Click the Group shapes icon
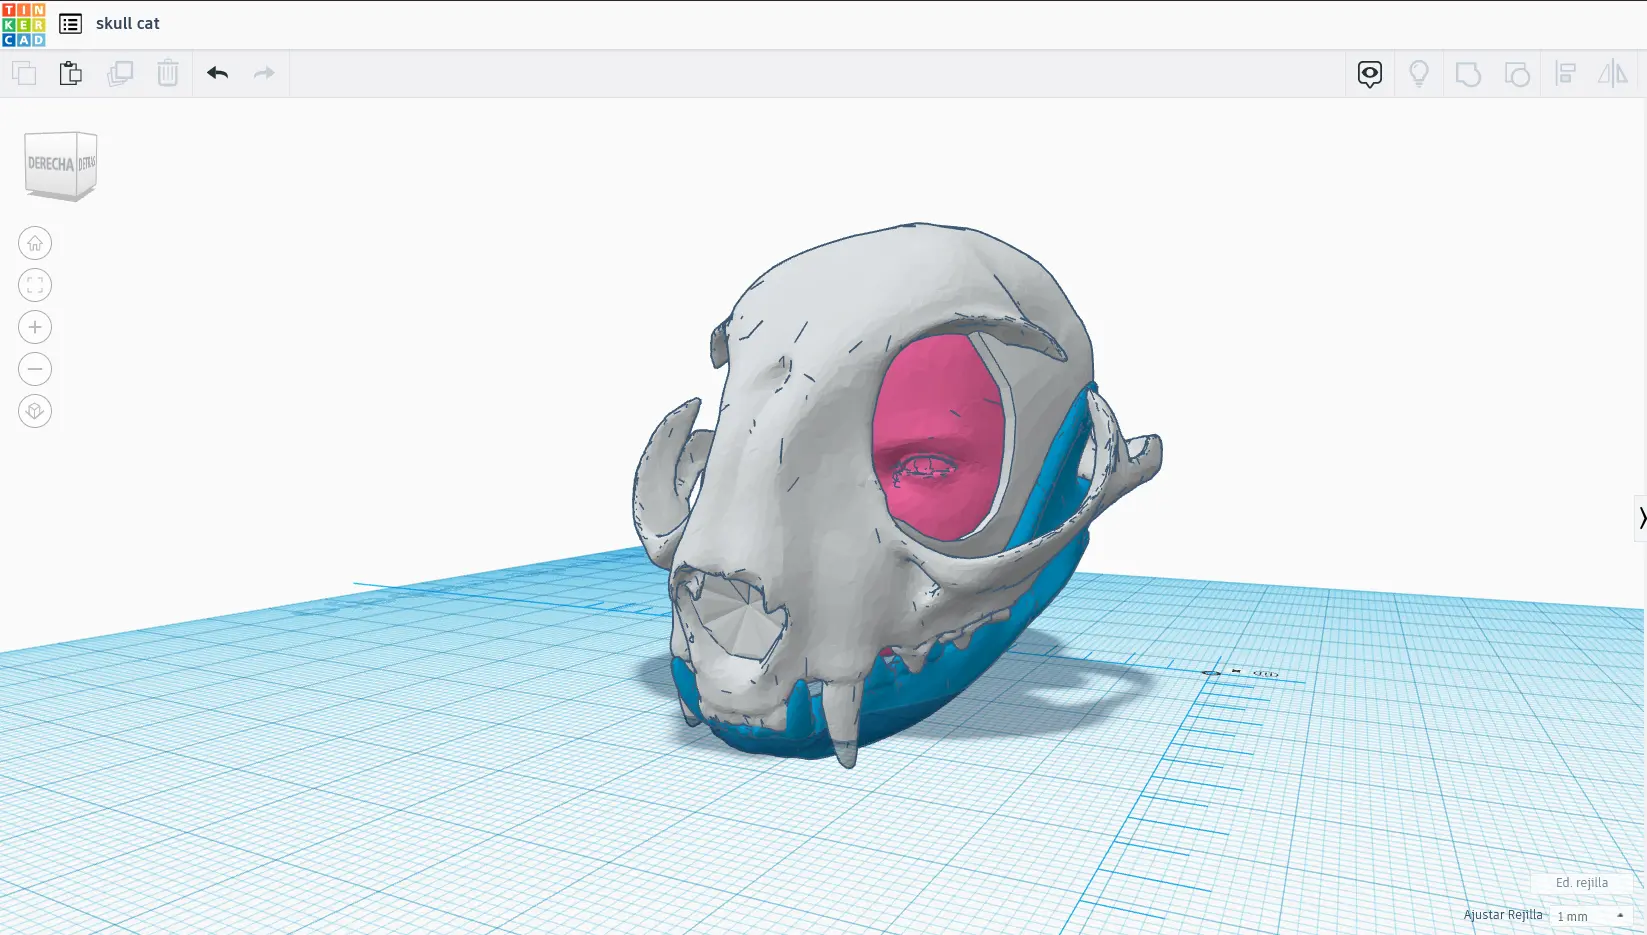Image resolution: width=1647 pixels, height=935 pixels. coord(1467,74)
